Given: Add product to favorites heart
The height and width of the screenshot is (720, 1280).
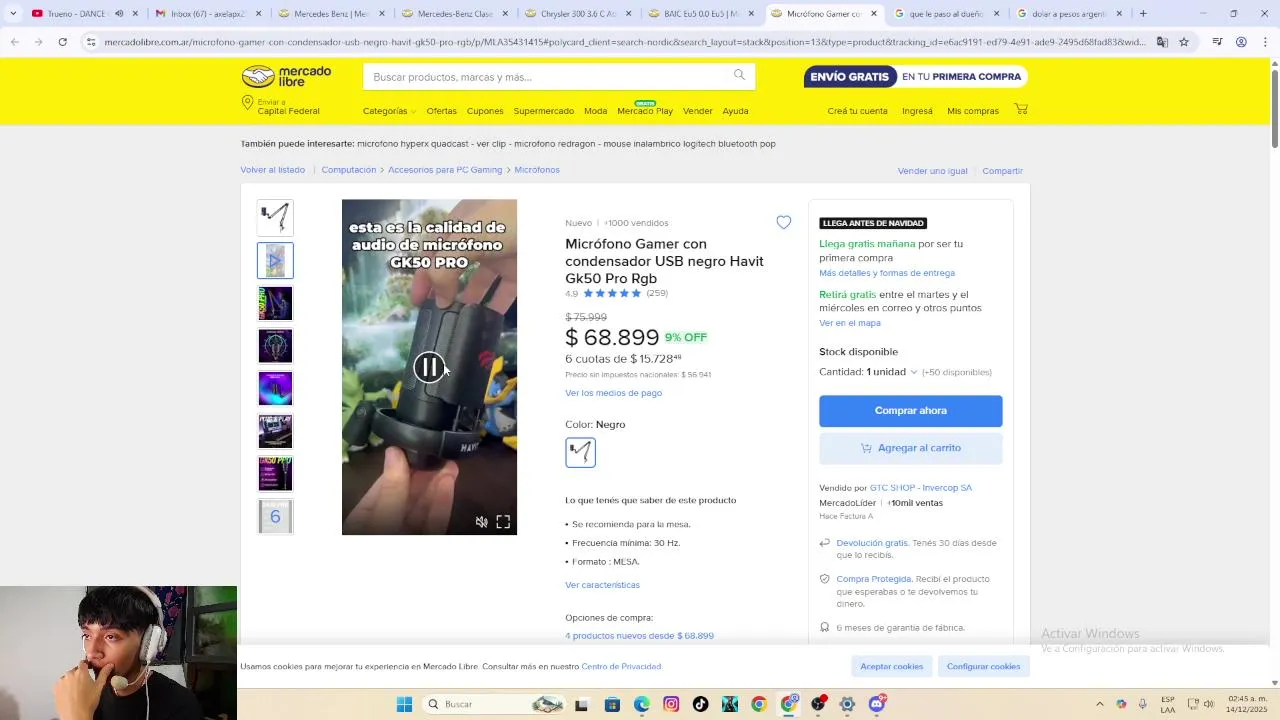Looking at the screenshot, I should click(x=784, y=223).
